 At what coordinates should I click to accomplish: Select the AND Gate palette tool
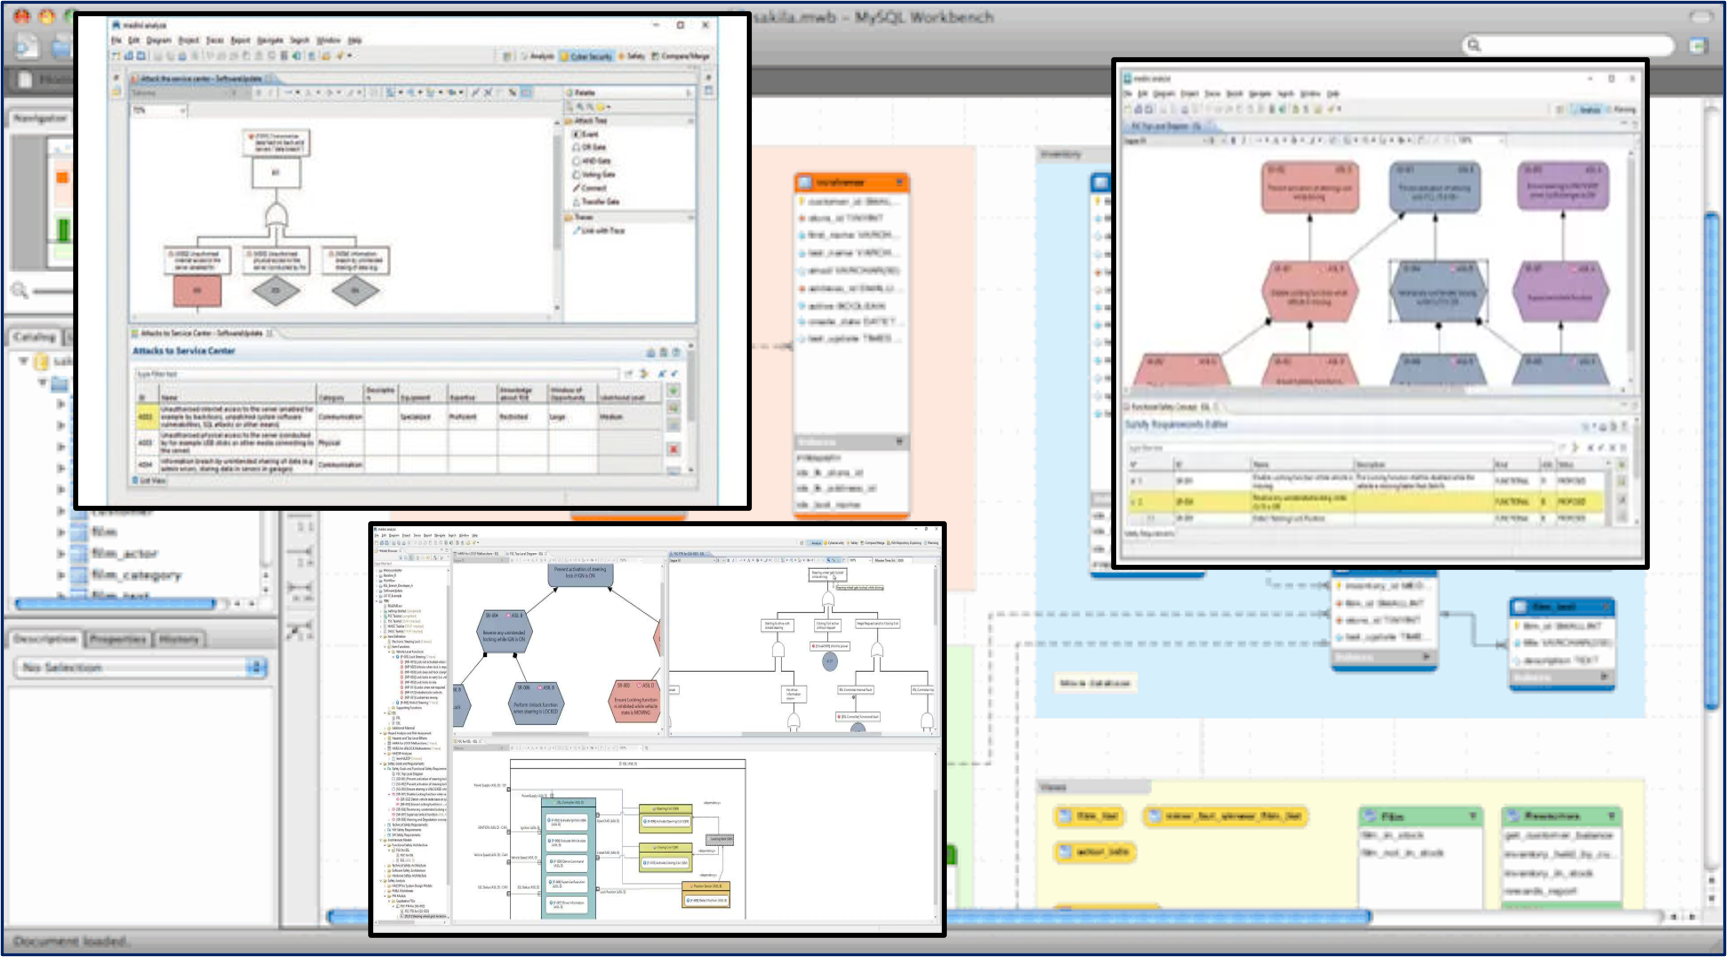click(595, 161)
